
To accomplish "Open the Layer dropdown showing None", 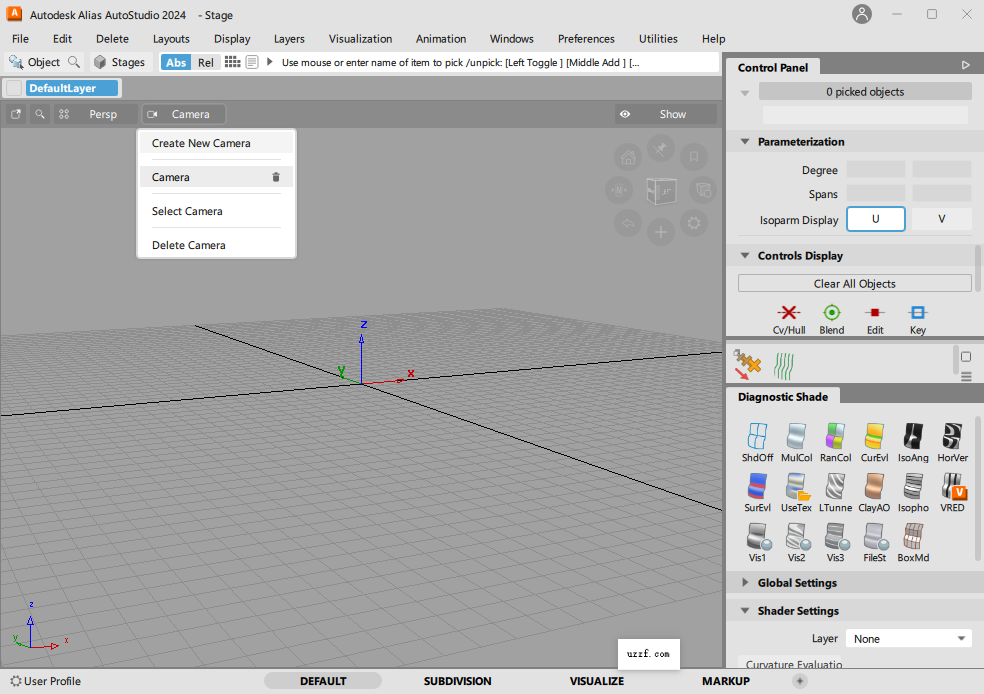I will click(907, 637).
